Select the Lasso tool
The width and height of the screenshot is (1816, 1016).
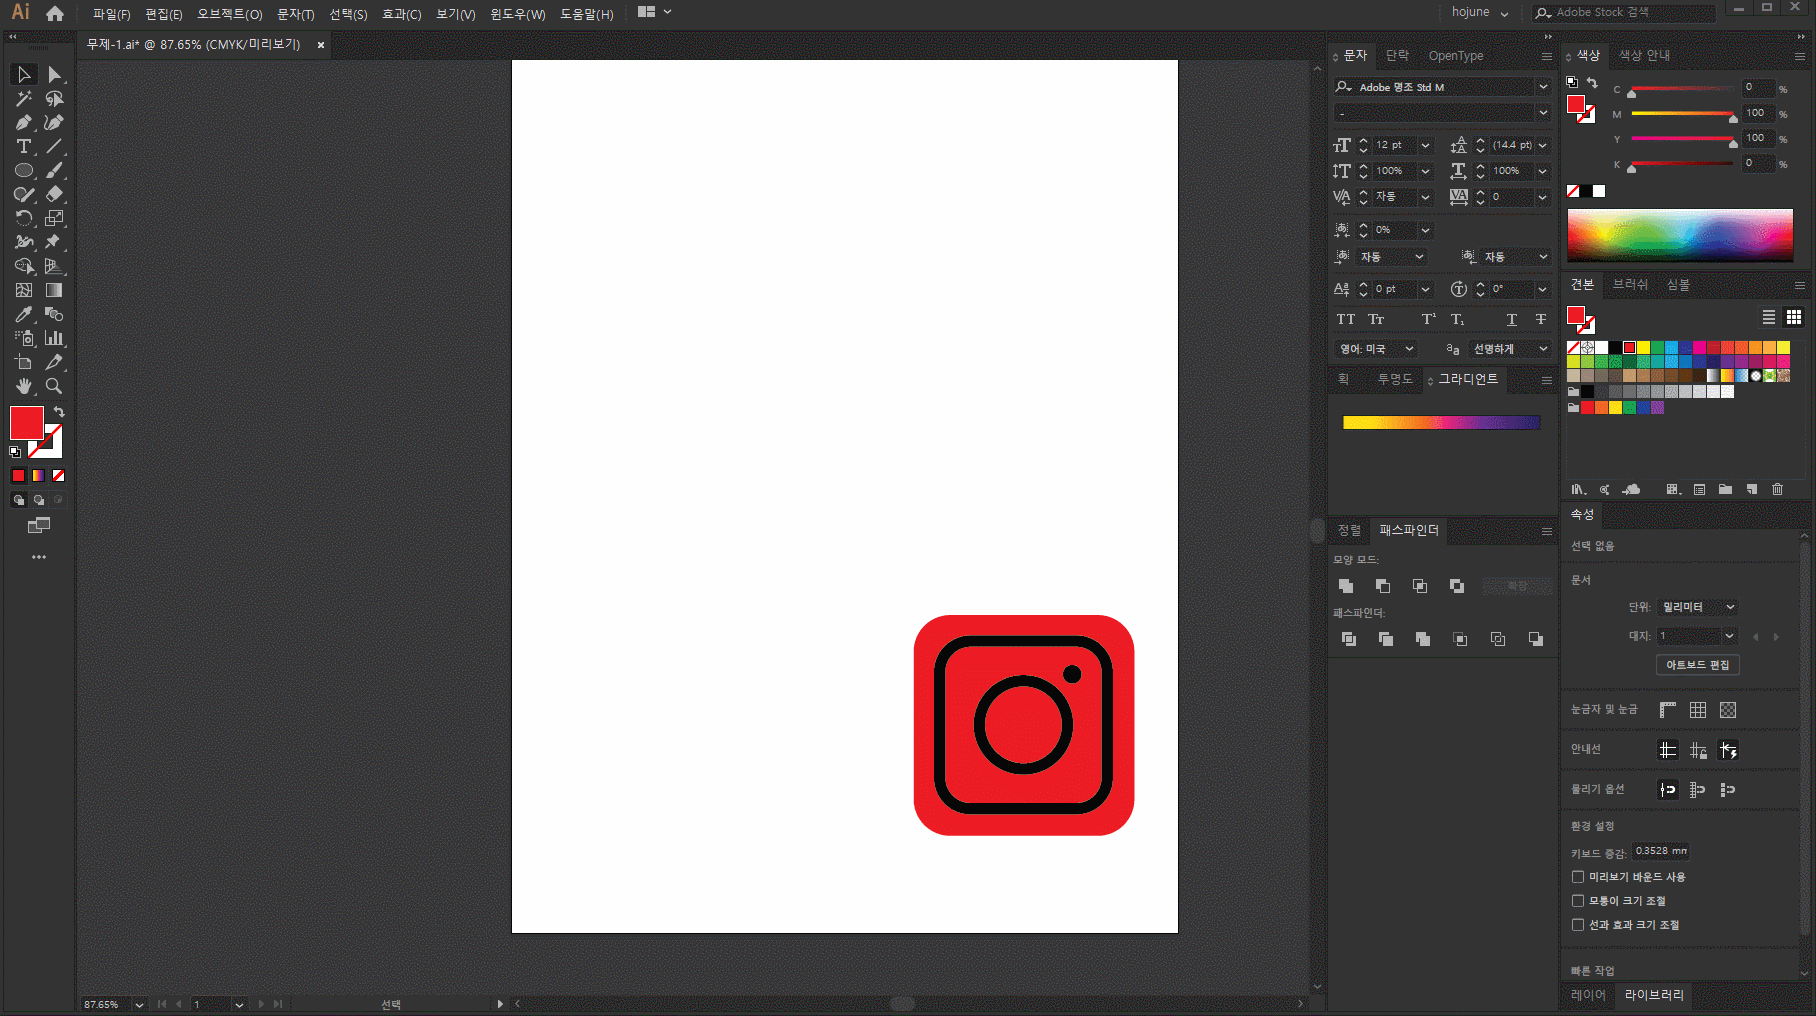click(54, 98)
